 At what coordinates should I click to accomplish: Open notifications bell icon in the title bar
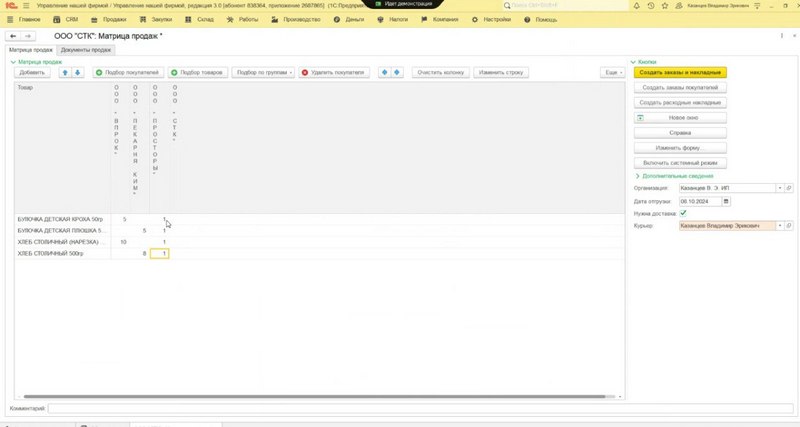(x=636, y=6)
